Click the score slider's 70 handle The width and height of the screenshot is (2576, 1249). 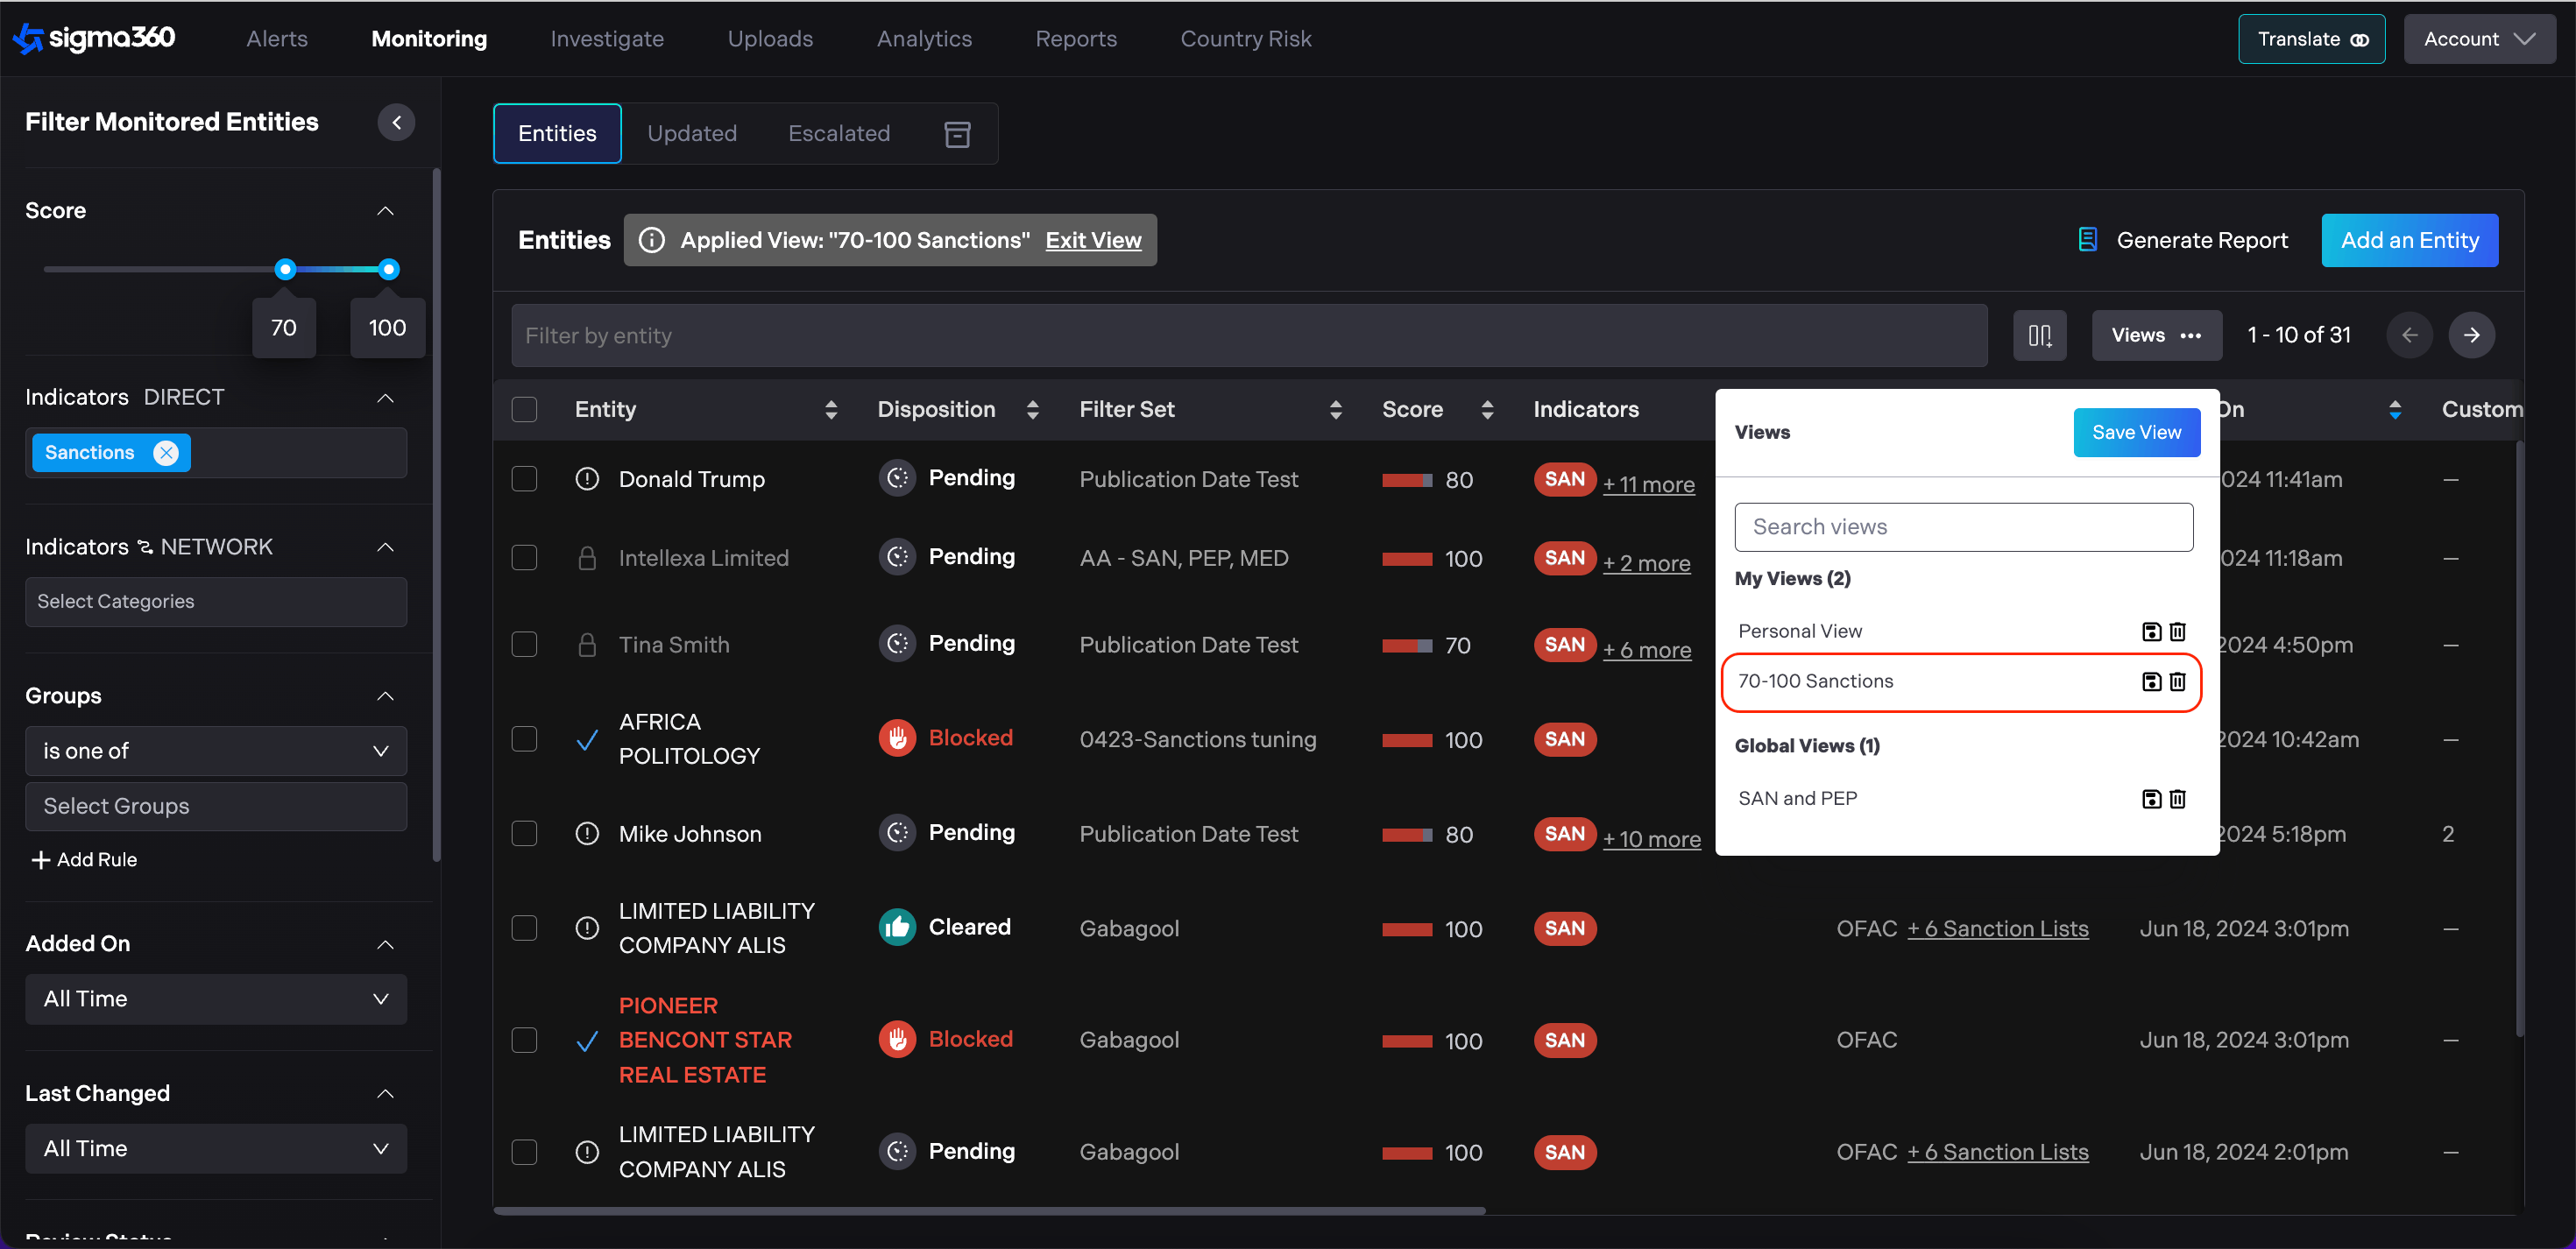point(285,269)
